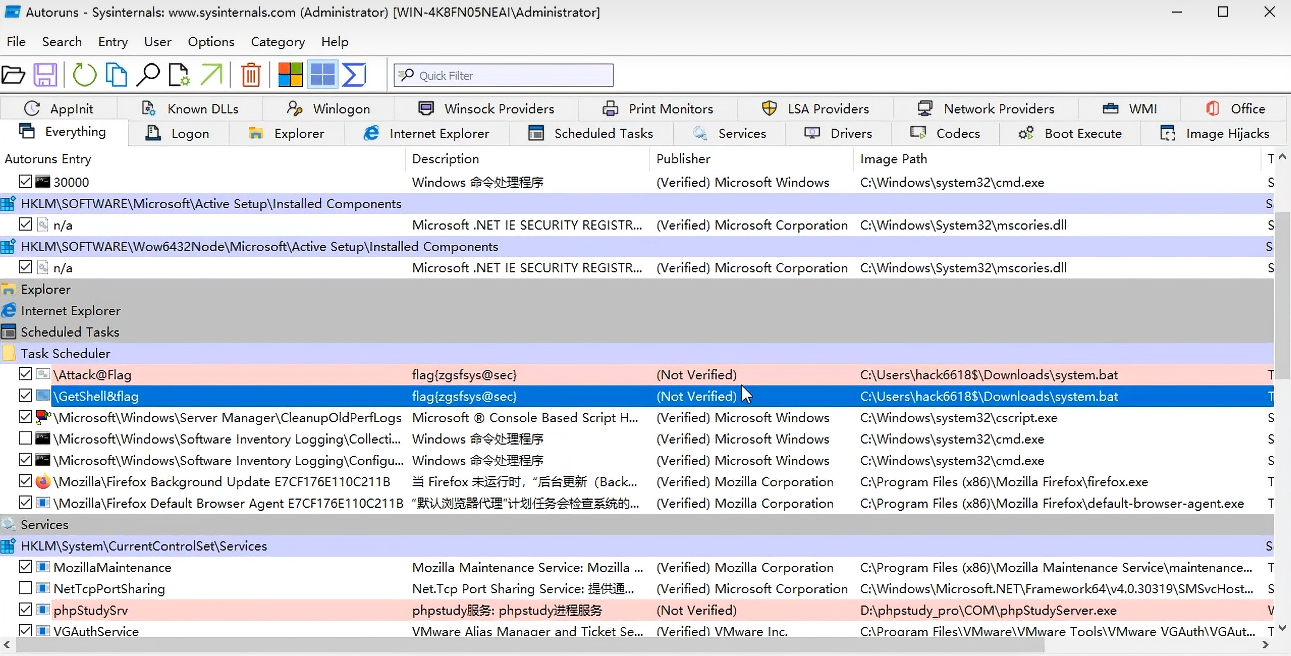This screenshot has height=656, width=1291.
Task: Switch to the WMI tab
Action: click(1129, 108)
